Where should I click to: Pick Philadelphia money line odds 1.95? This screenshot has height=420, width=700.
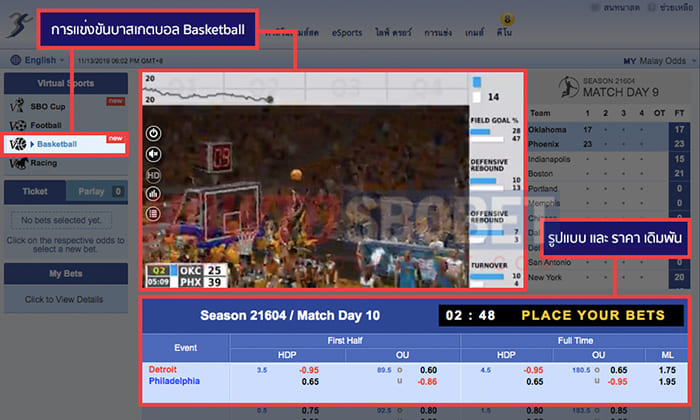pos(667,382)
